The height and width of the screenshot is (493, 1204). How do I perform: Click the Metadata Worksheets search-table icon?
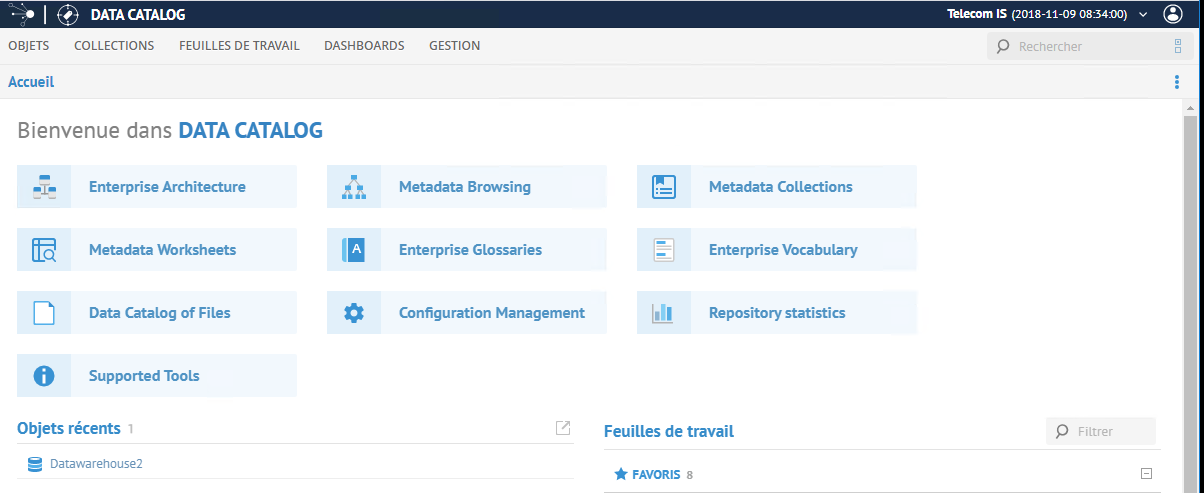pyautogui.click(x=44, y=250)
